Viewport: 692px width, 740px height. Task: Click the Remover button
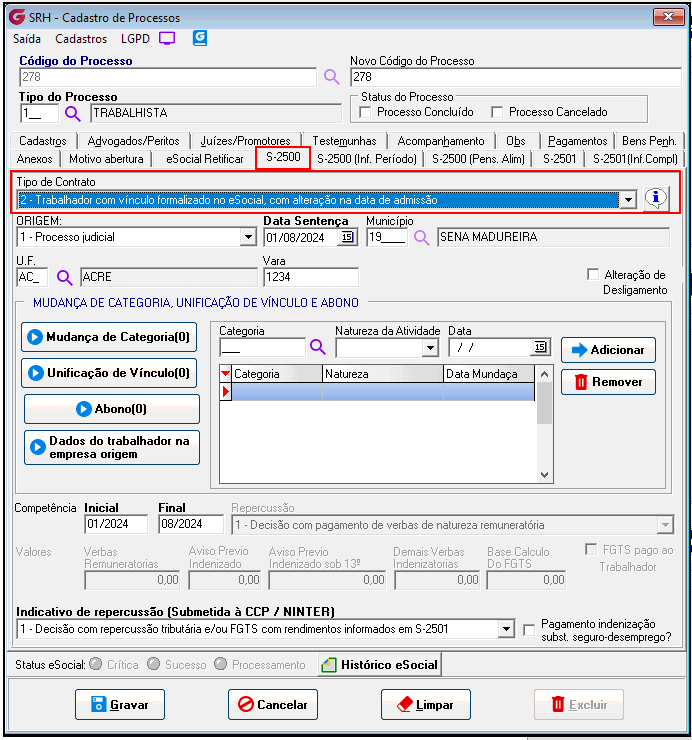tap(608, 382)
